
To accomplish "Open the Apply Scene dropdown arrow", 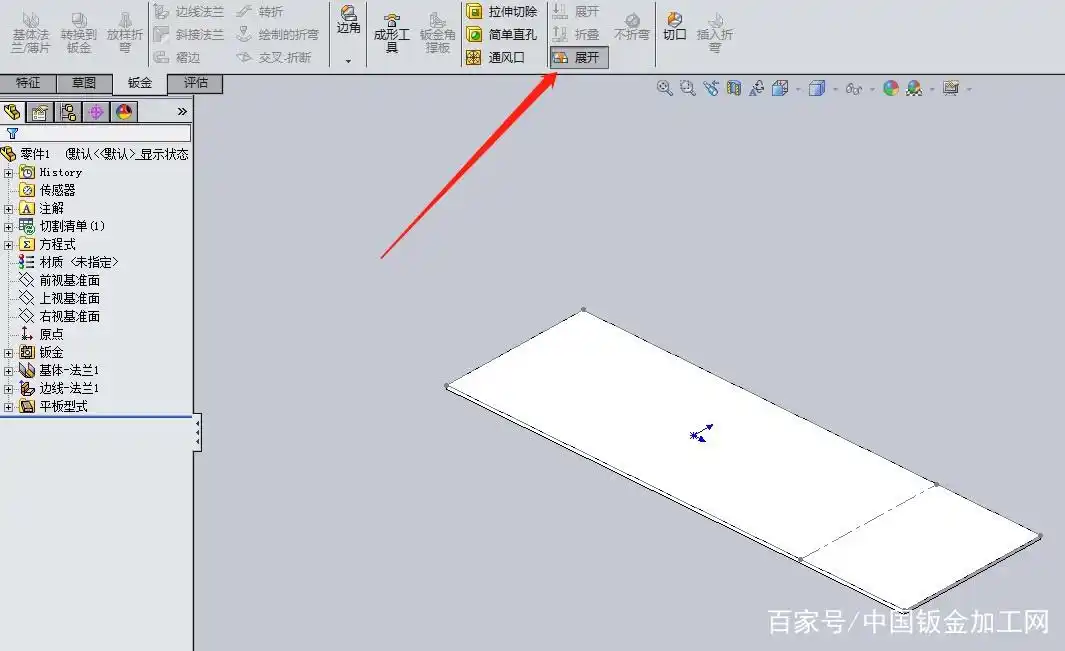I will click(931, 89).
